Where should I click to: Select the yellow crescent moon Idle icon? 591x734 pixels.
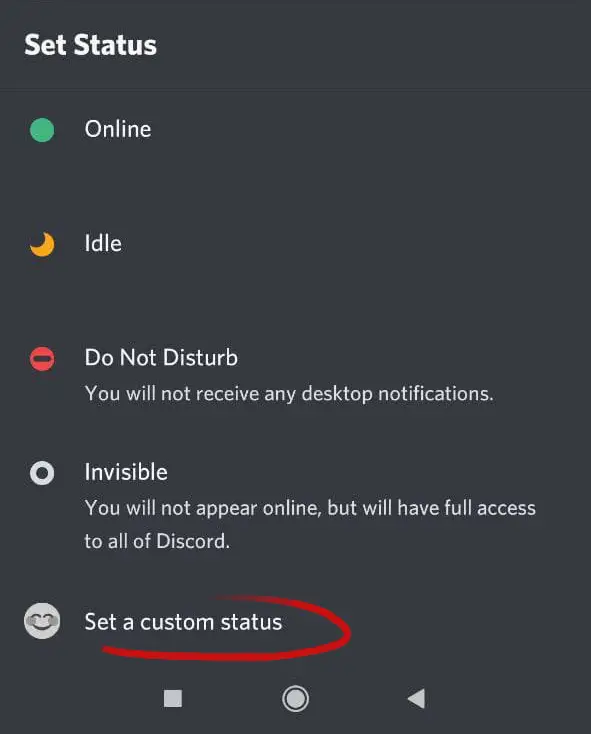point(42,244)
